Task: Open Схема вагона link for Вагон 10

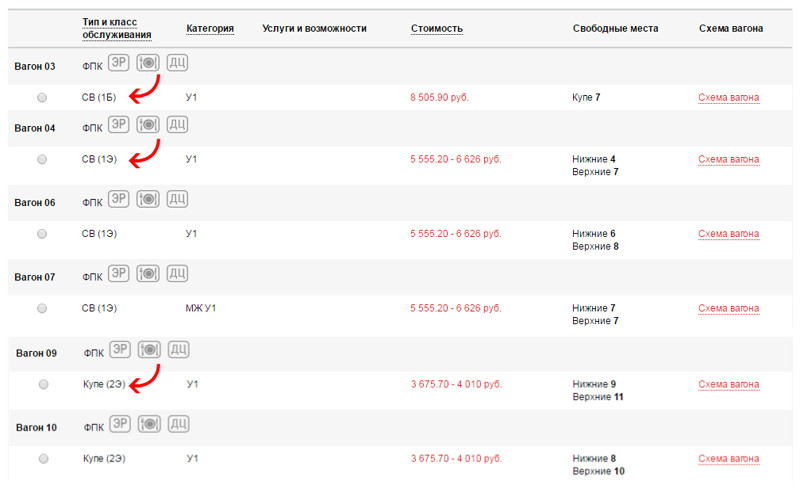Action: coord(729,459)
